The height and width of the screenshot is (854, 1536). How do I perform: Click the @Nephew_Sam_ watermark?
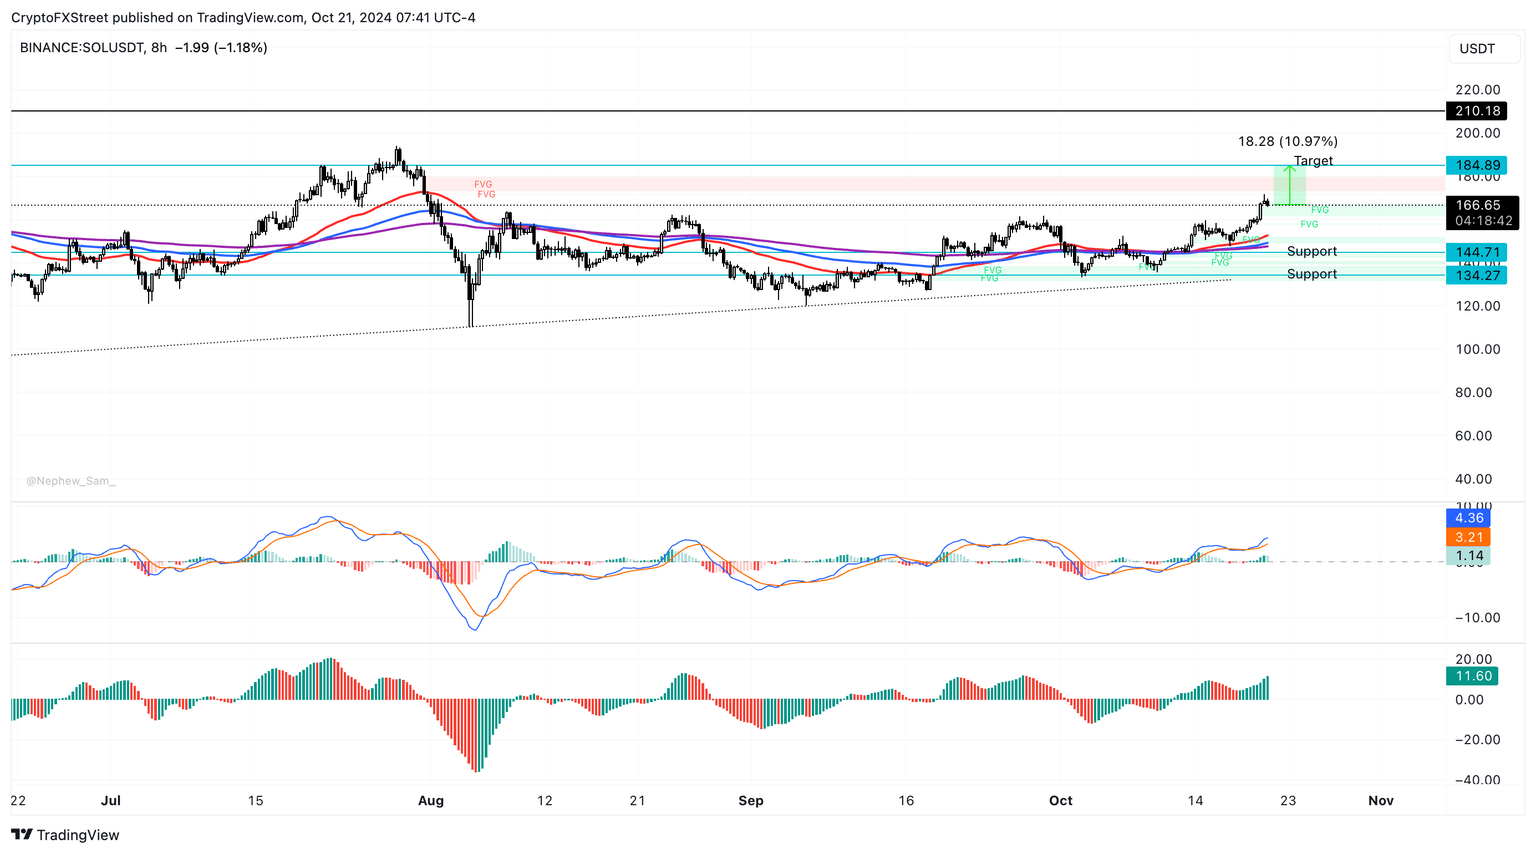tap(70, 481)
